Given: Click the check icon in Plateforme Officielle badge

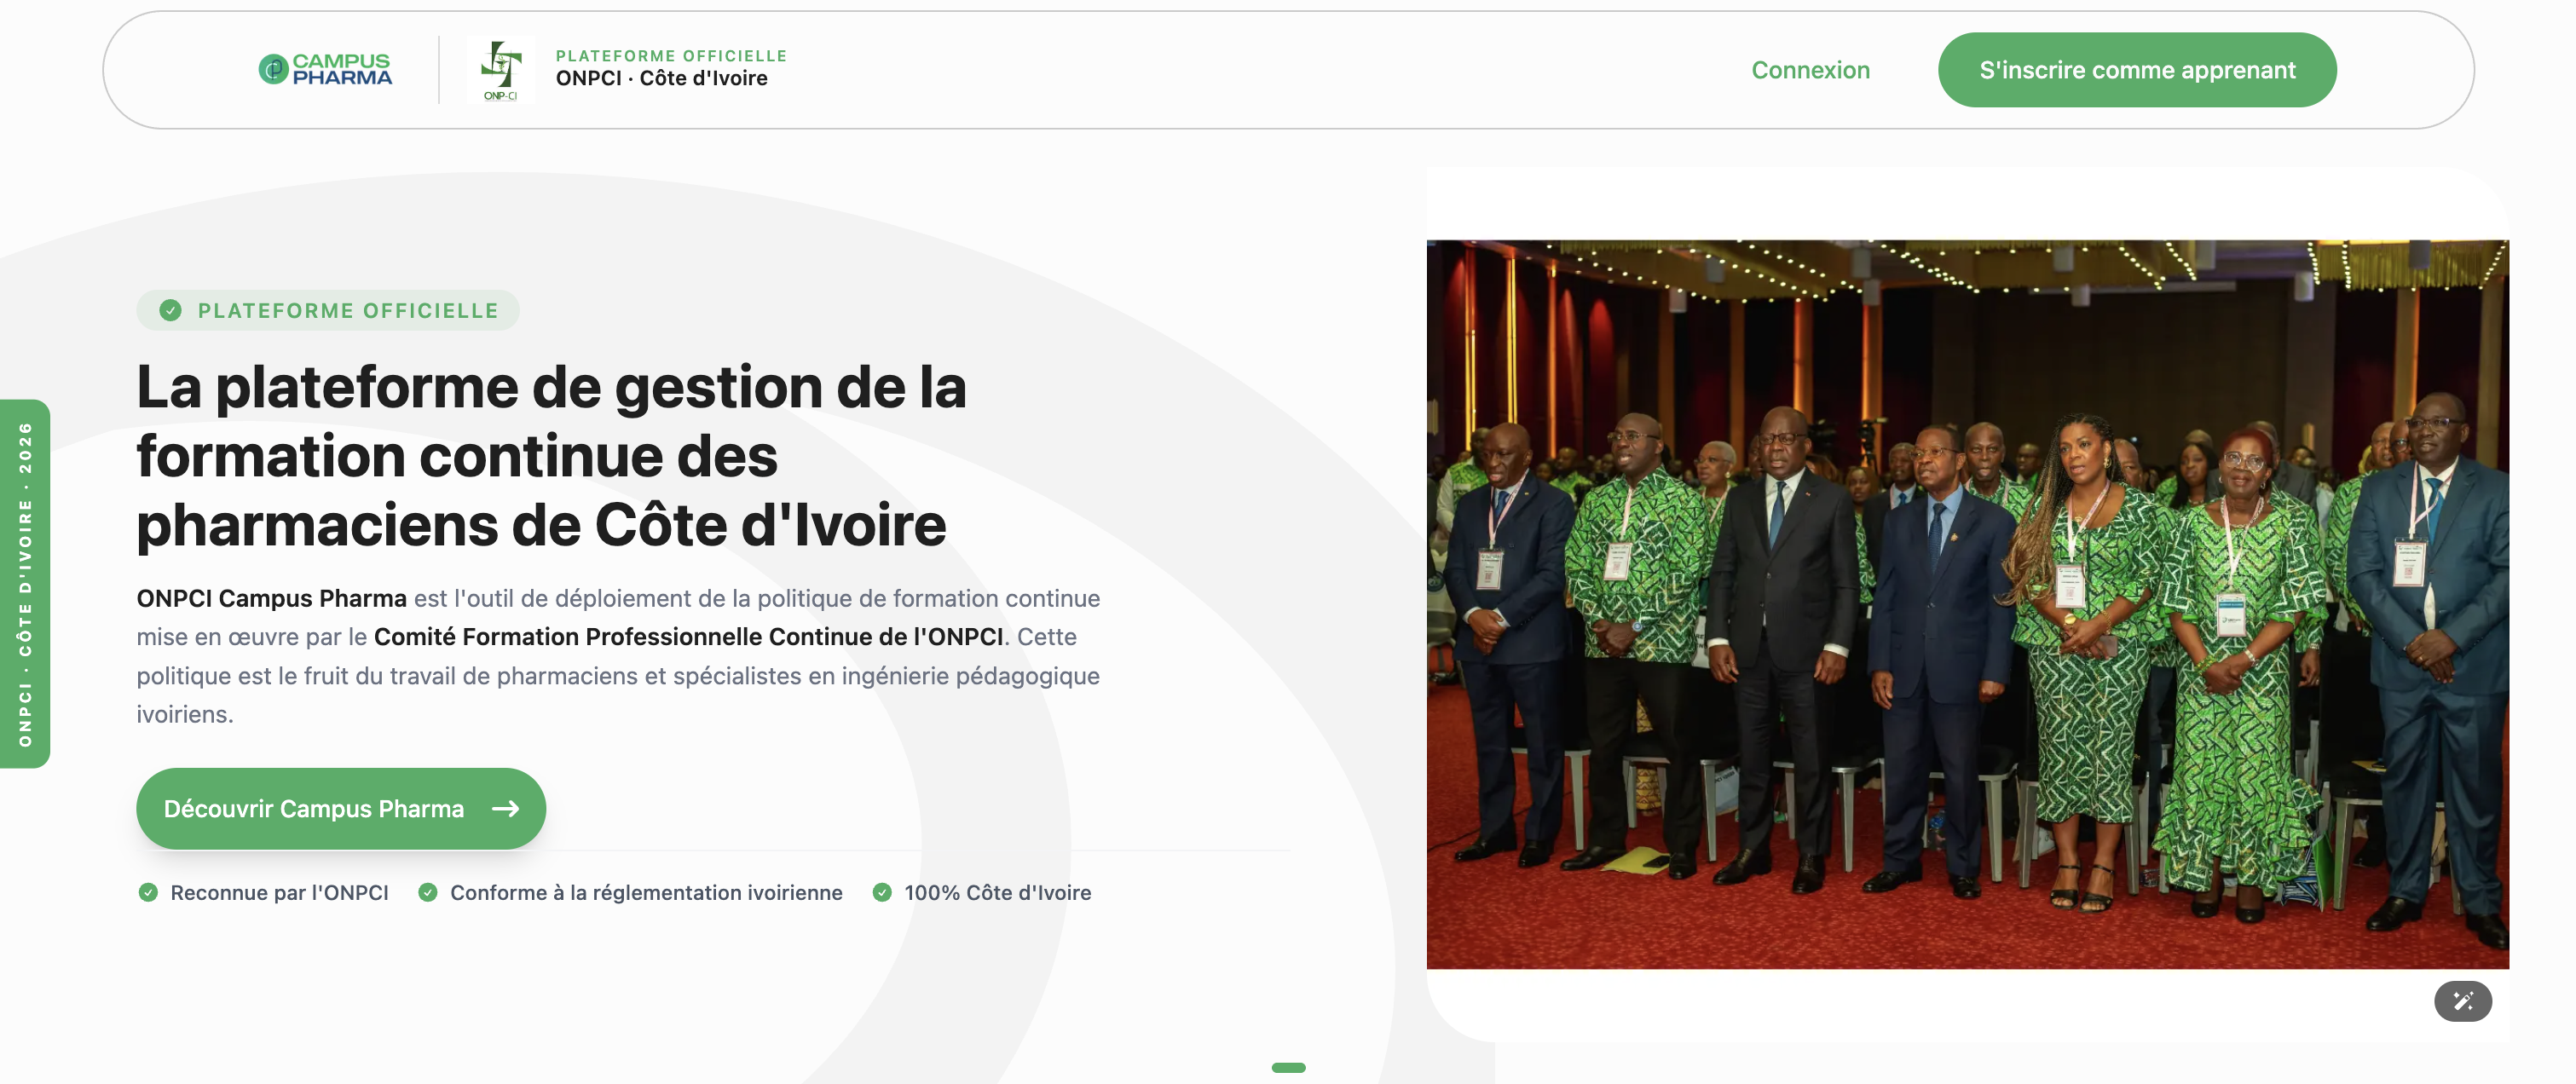Looking at the screenshot, I should click(x=171, y=310).
